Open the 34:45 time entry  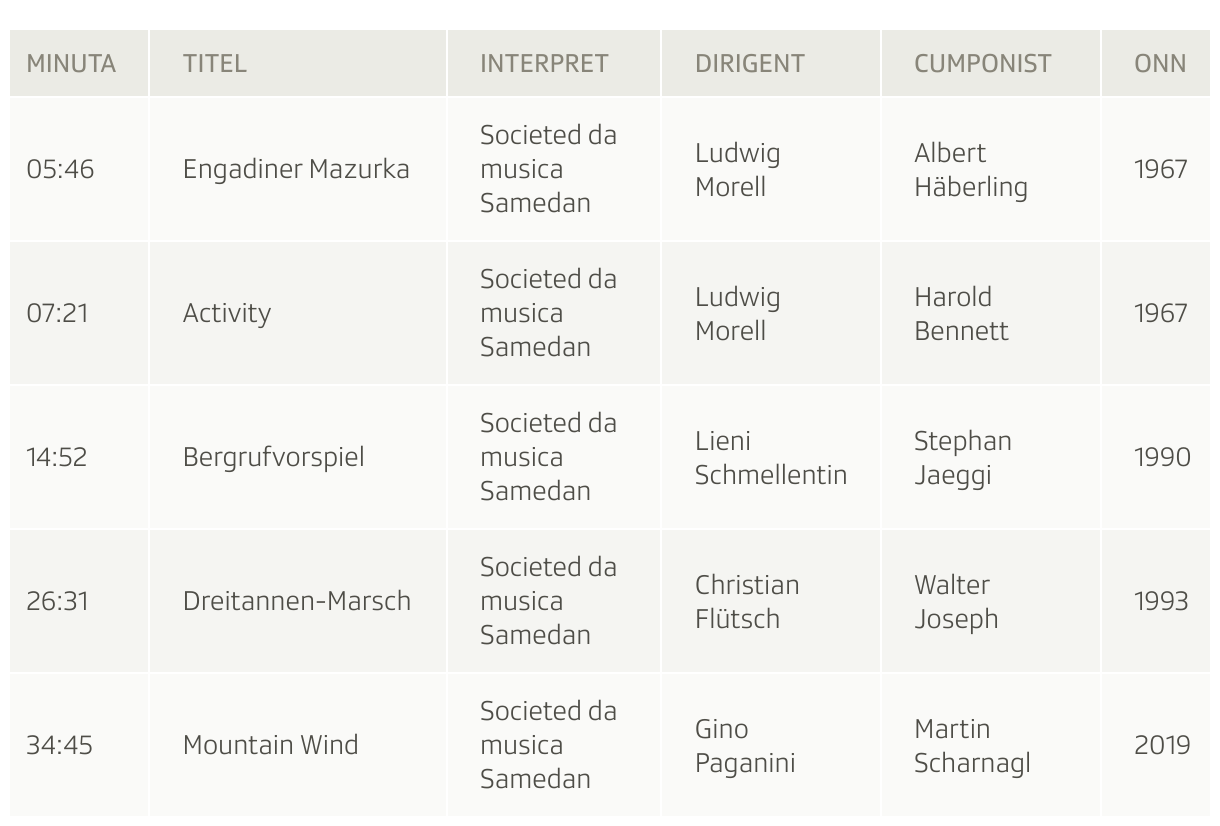[x=59, y=745]
